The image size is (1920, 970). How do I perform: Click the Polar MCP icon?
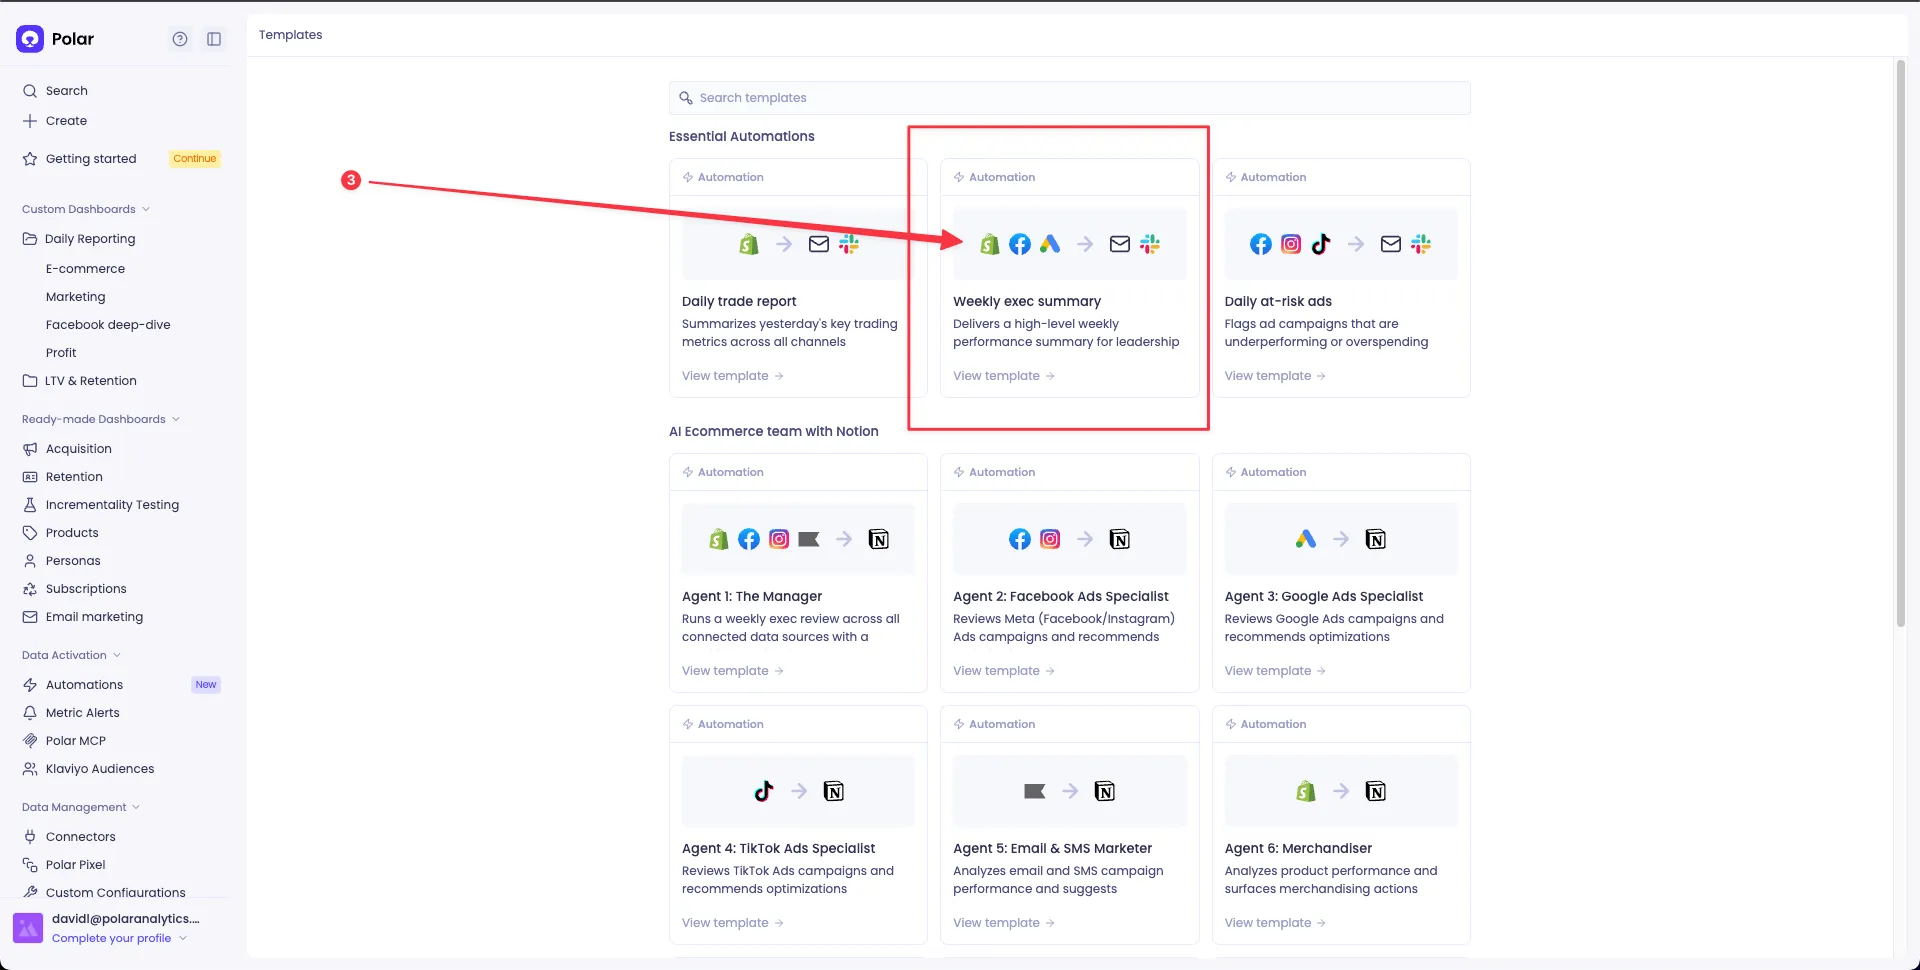(x=30, y=741)
